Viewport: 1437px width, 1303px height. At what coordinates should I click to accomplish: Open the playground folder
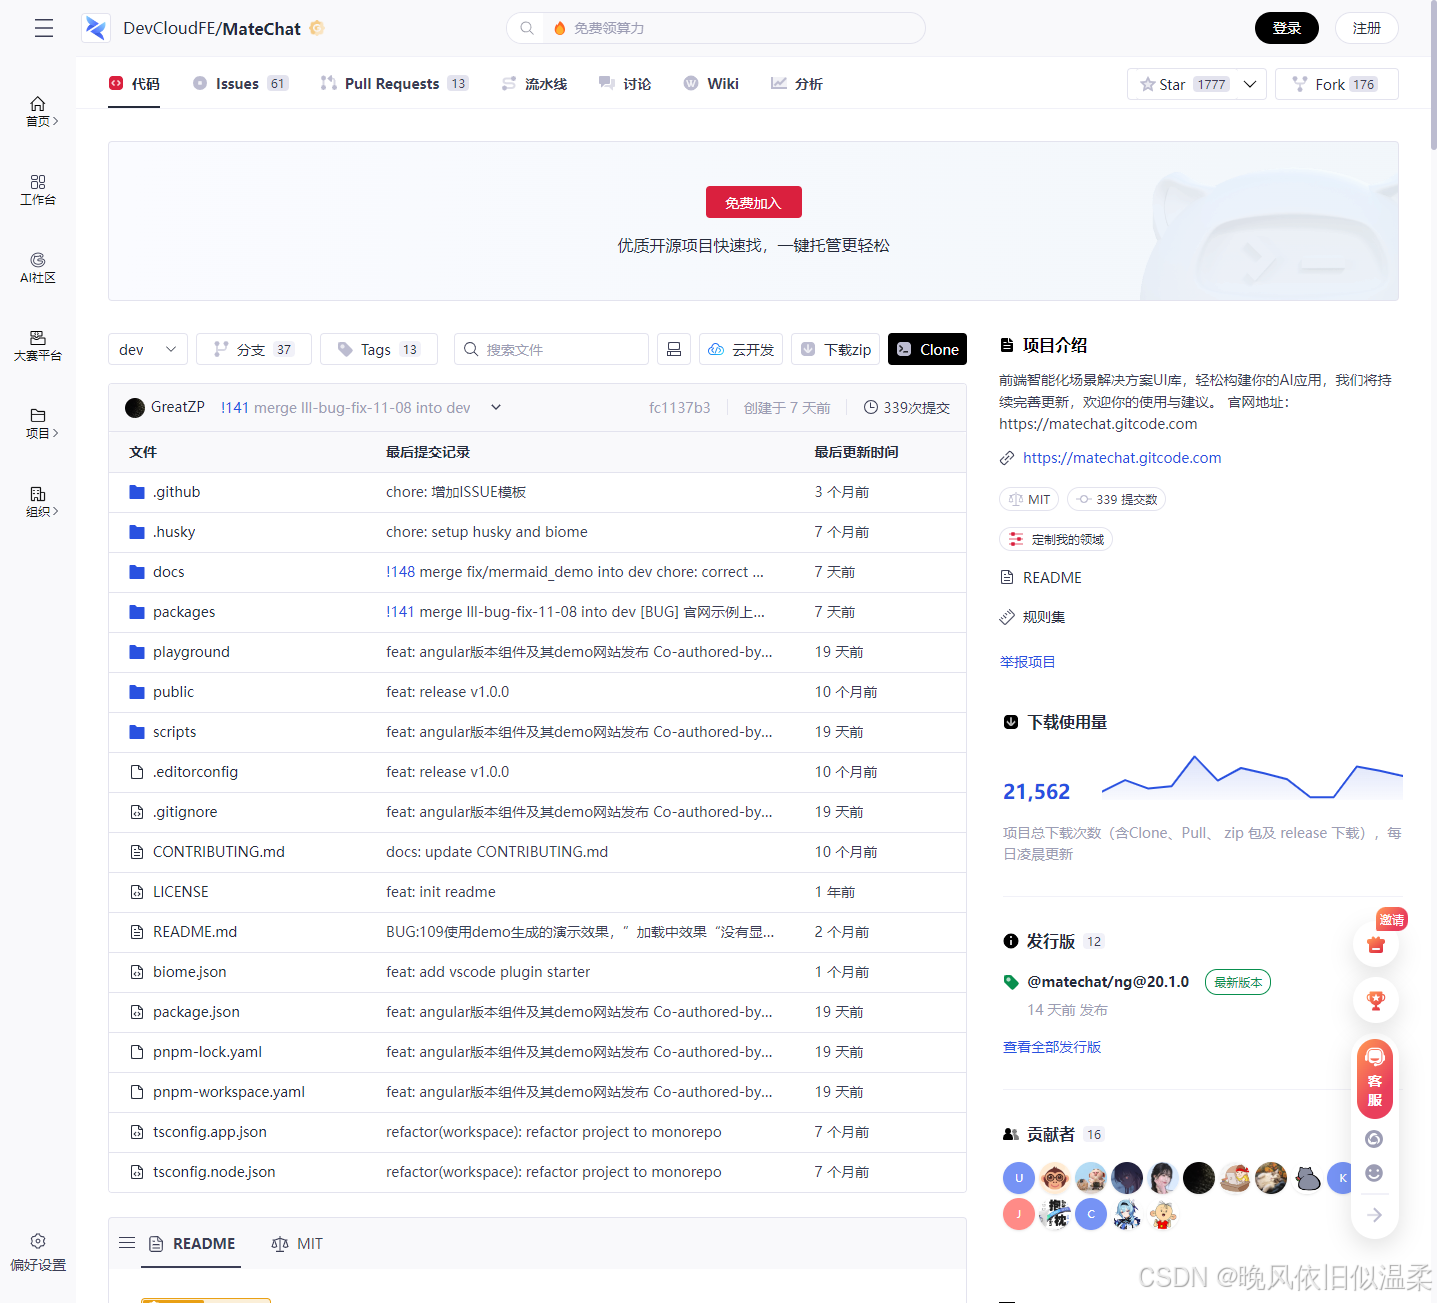click(191, 652)
